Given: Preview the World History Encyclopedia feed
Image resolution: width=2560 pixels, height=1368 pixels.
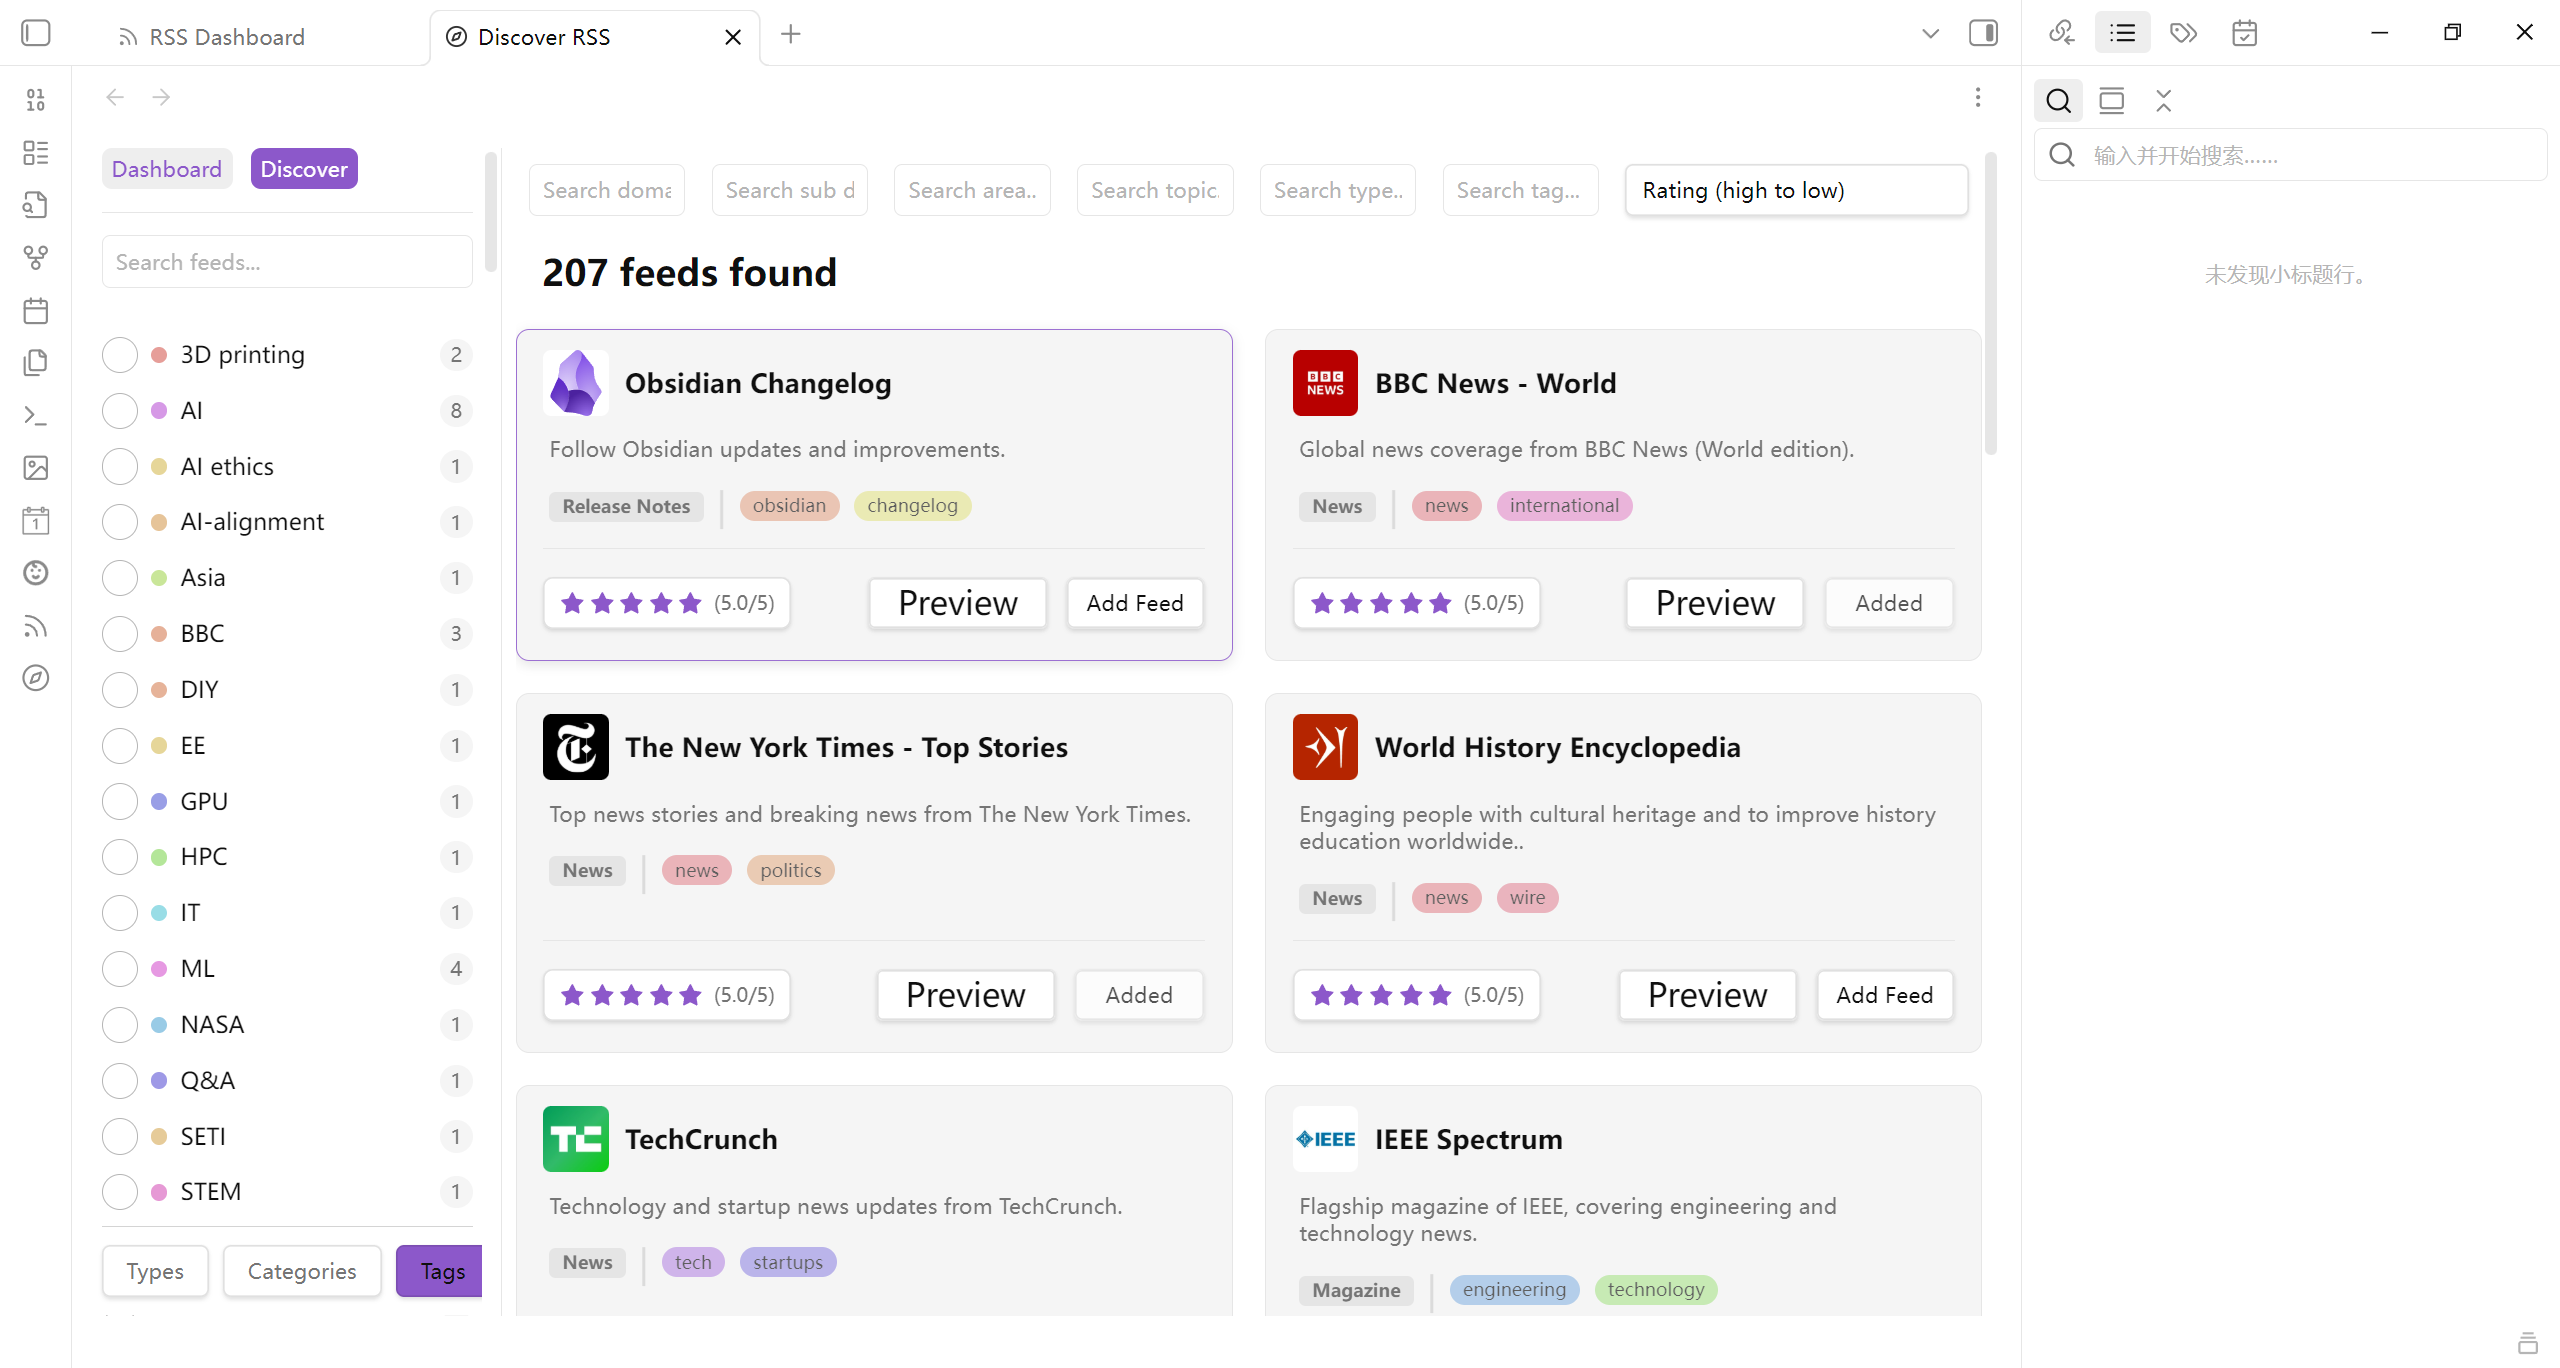Looking at the screenshot, I should tap(1707, 995).
